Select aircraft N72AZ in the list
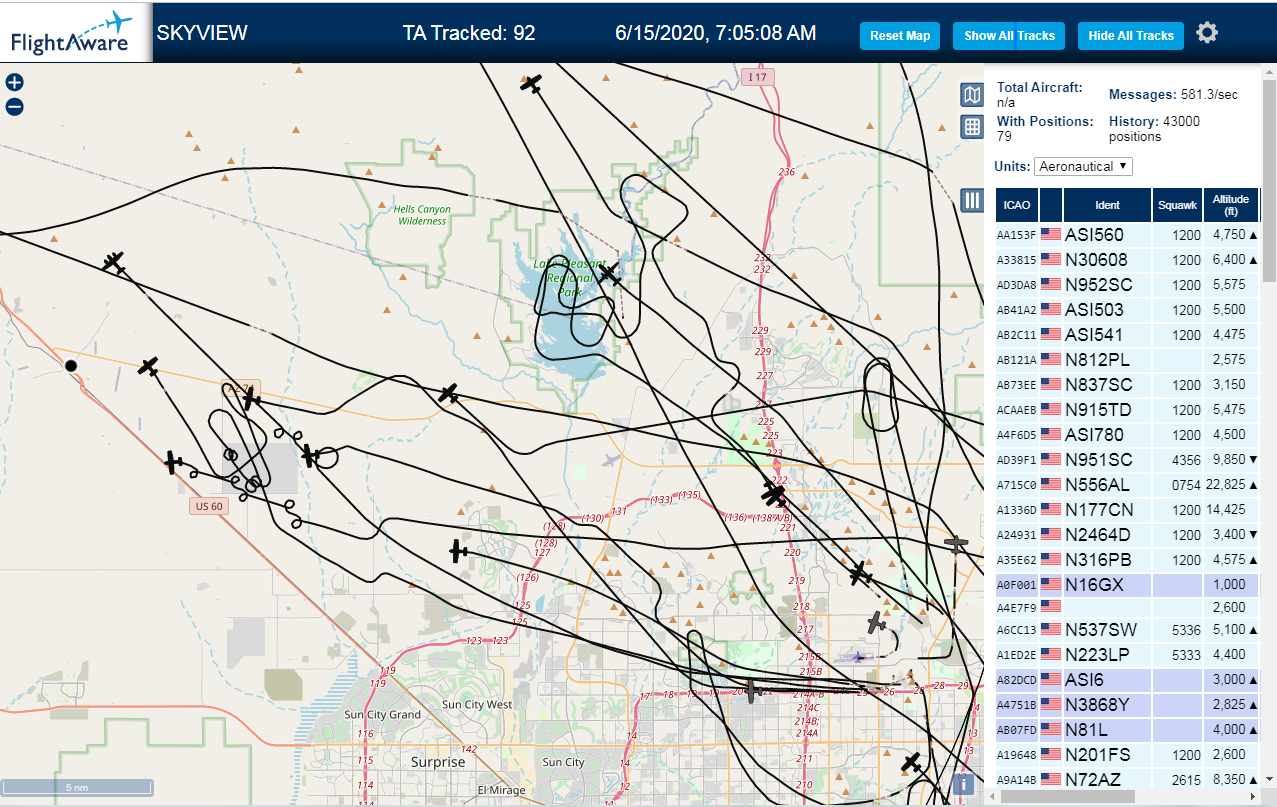Viewport: 1277px width, 807px height. pos(1128,780)
